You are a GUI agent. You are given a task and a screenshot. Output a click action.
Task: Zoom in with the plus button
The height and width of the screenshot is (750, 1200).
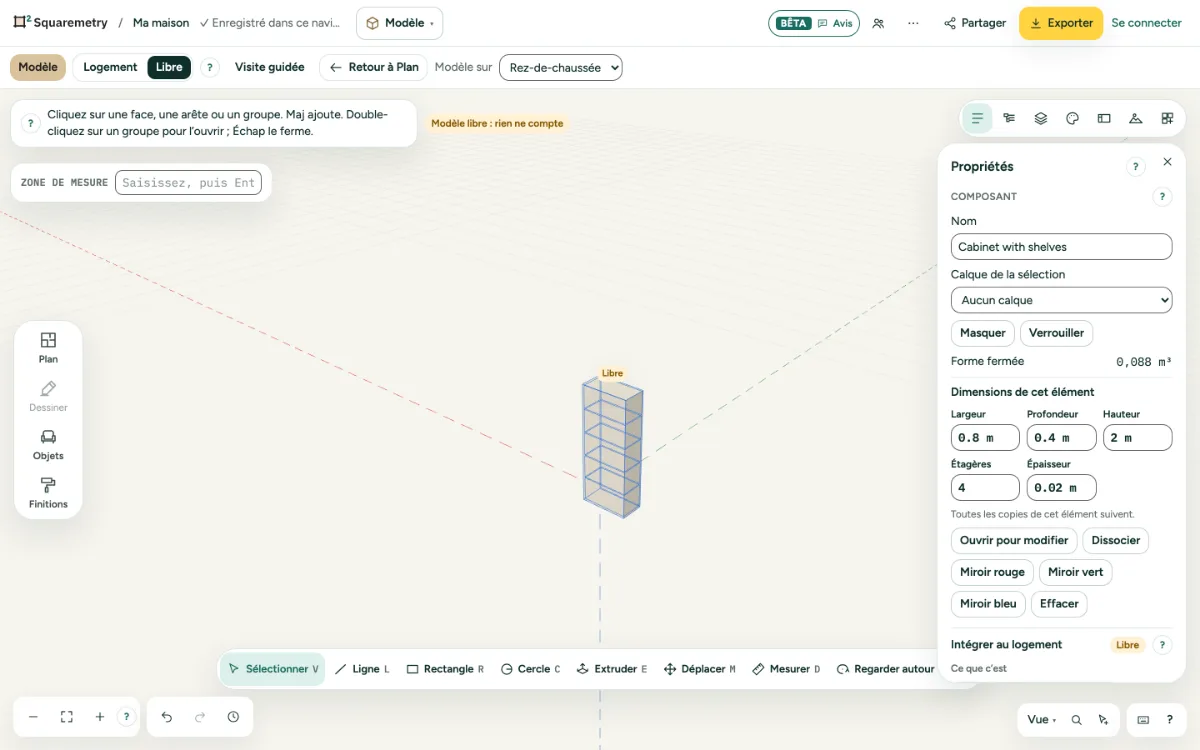tap(100, 717)
